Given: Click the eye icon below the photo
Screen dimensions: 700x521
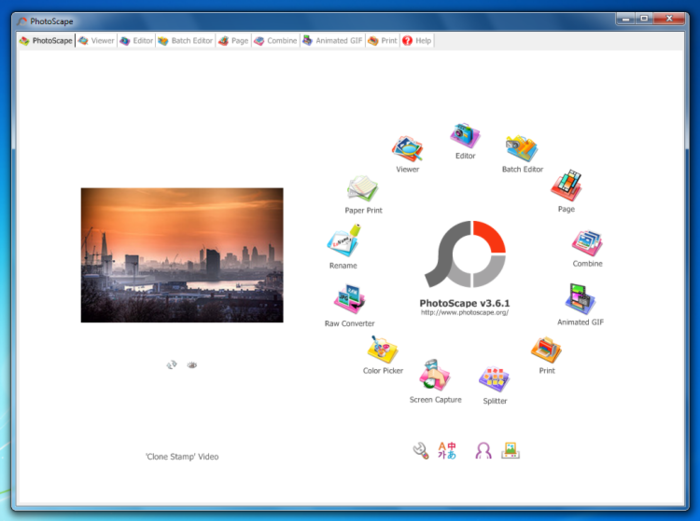Looking at the screenshot, I should click(x=192, y=365).
